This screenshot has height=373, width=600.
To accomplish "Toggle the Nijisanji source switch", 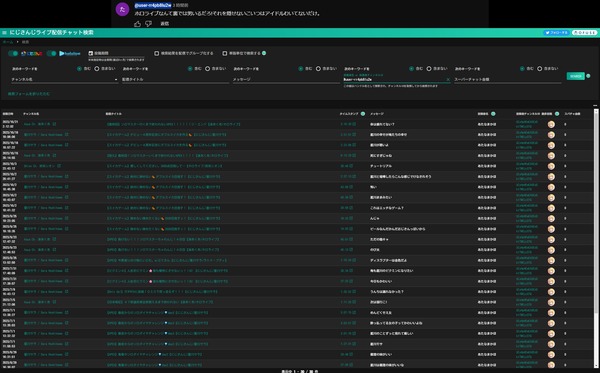I will [13, 54].
